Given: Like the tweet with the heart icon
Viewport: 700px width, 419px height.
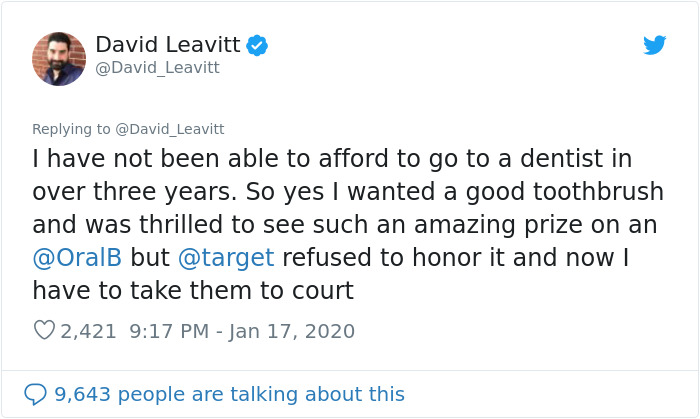Looking at the screenshot, I should coord(43,330).
